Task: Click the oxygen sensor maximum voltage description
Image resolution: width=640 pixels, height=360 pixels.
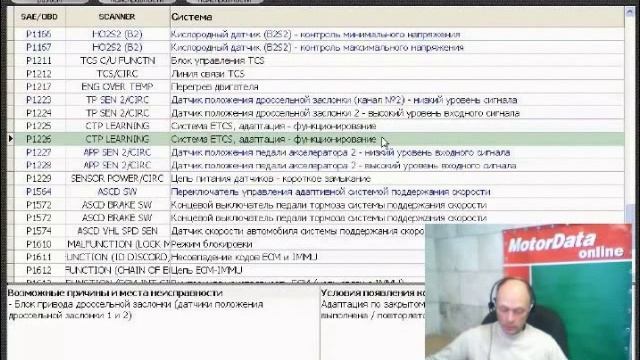Action: click(317, 48)
